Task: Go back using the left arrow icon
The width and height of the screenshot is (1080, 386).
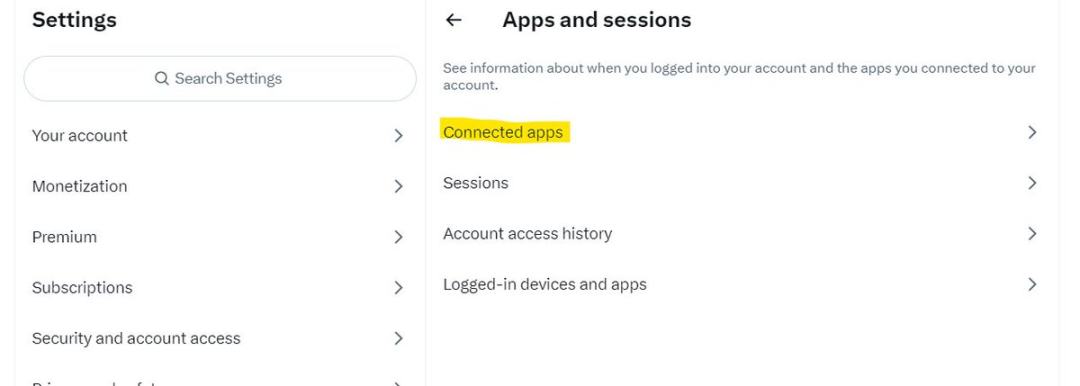Action: click(453, 20)
